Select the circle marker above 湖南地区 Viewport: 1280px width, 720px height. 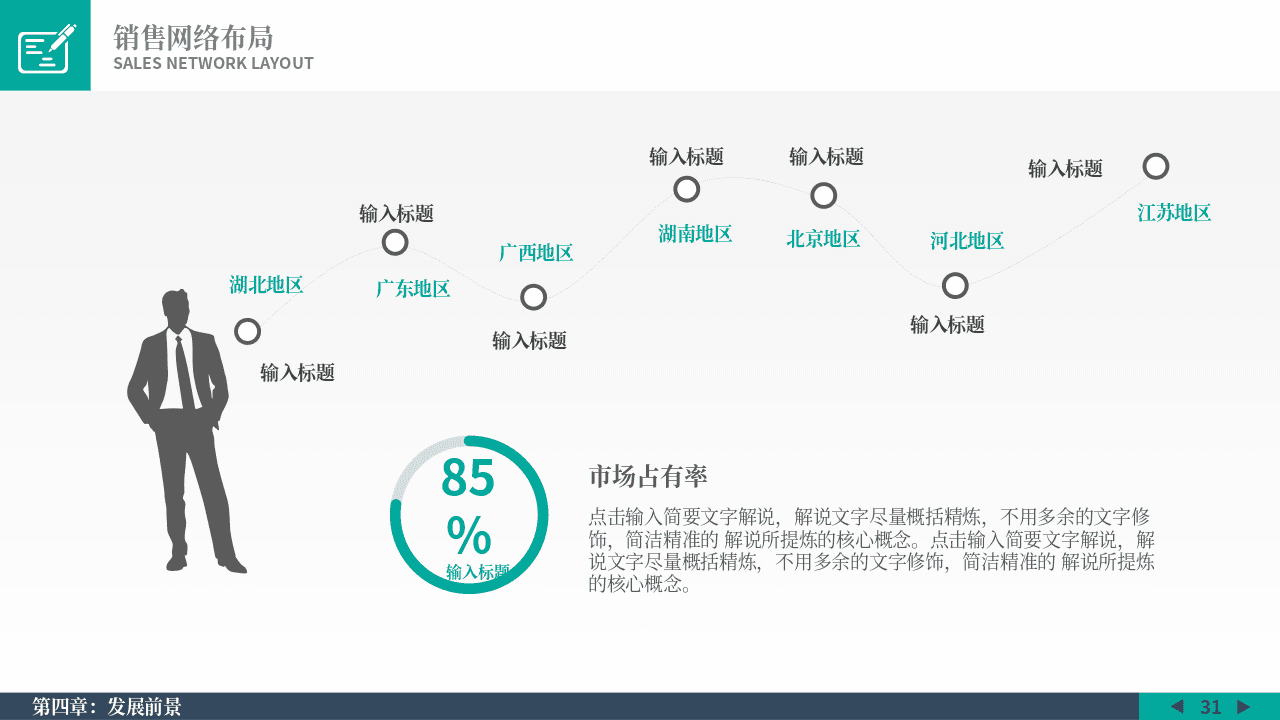click(686, 189)
